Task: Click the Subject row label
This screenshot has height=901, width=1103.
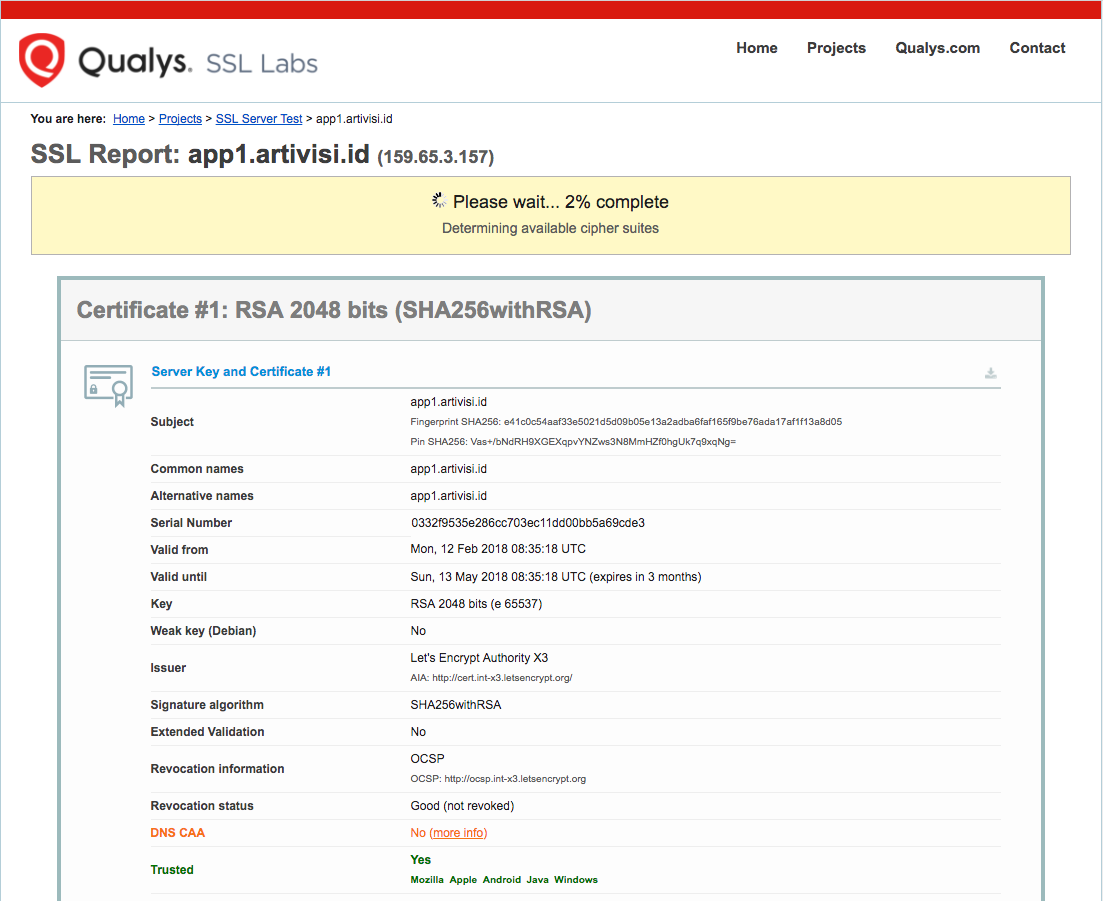Action: point(172,422)
